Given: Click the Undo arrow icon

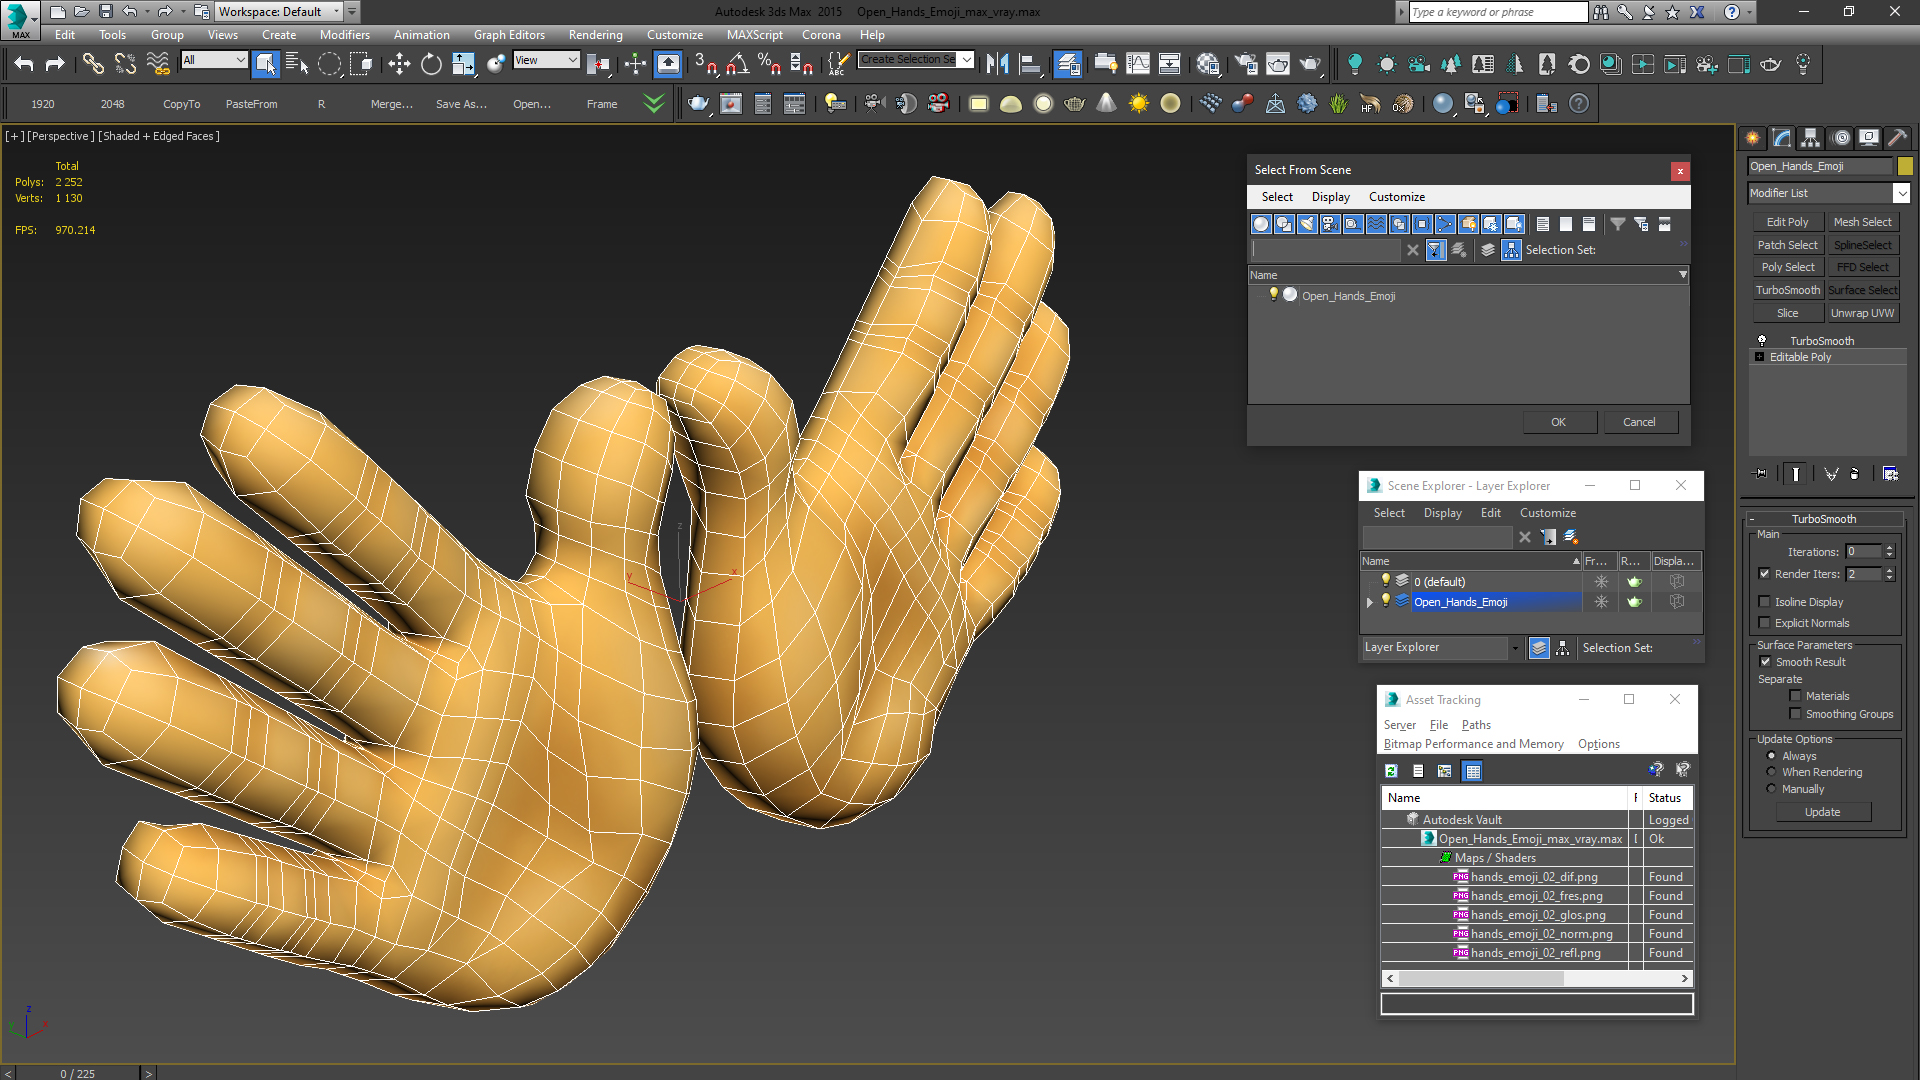Looking at the screenshot, I should [x=24, y=65].
